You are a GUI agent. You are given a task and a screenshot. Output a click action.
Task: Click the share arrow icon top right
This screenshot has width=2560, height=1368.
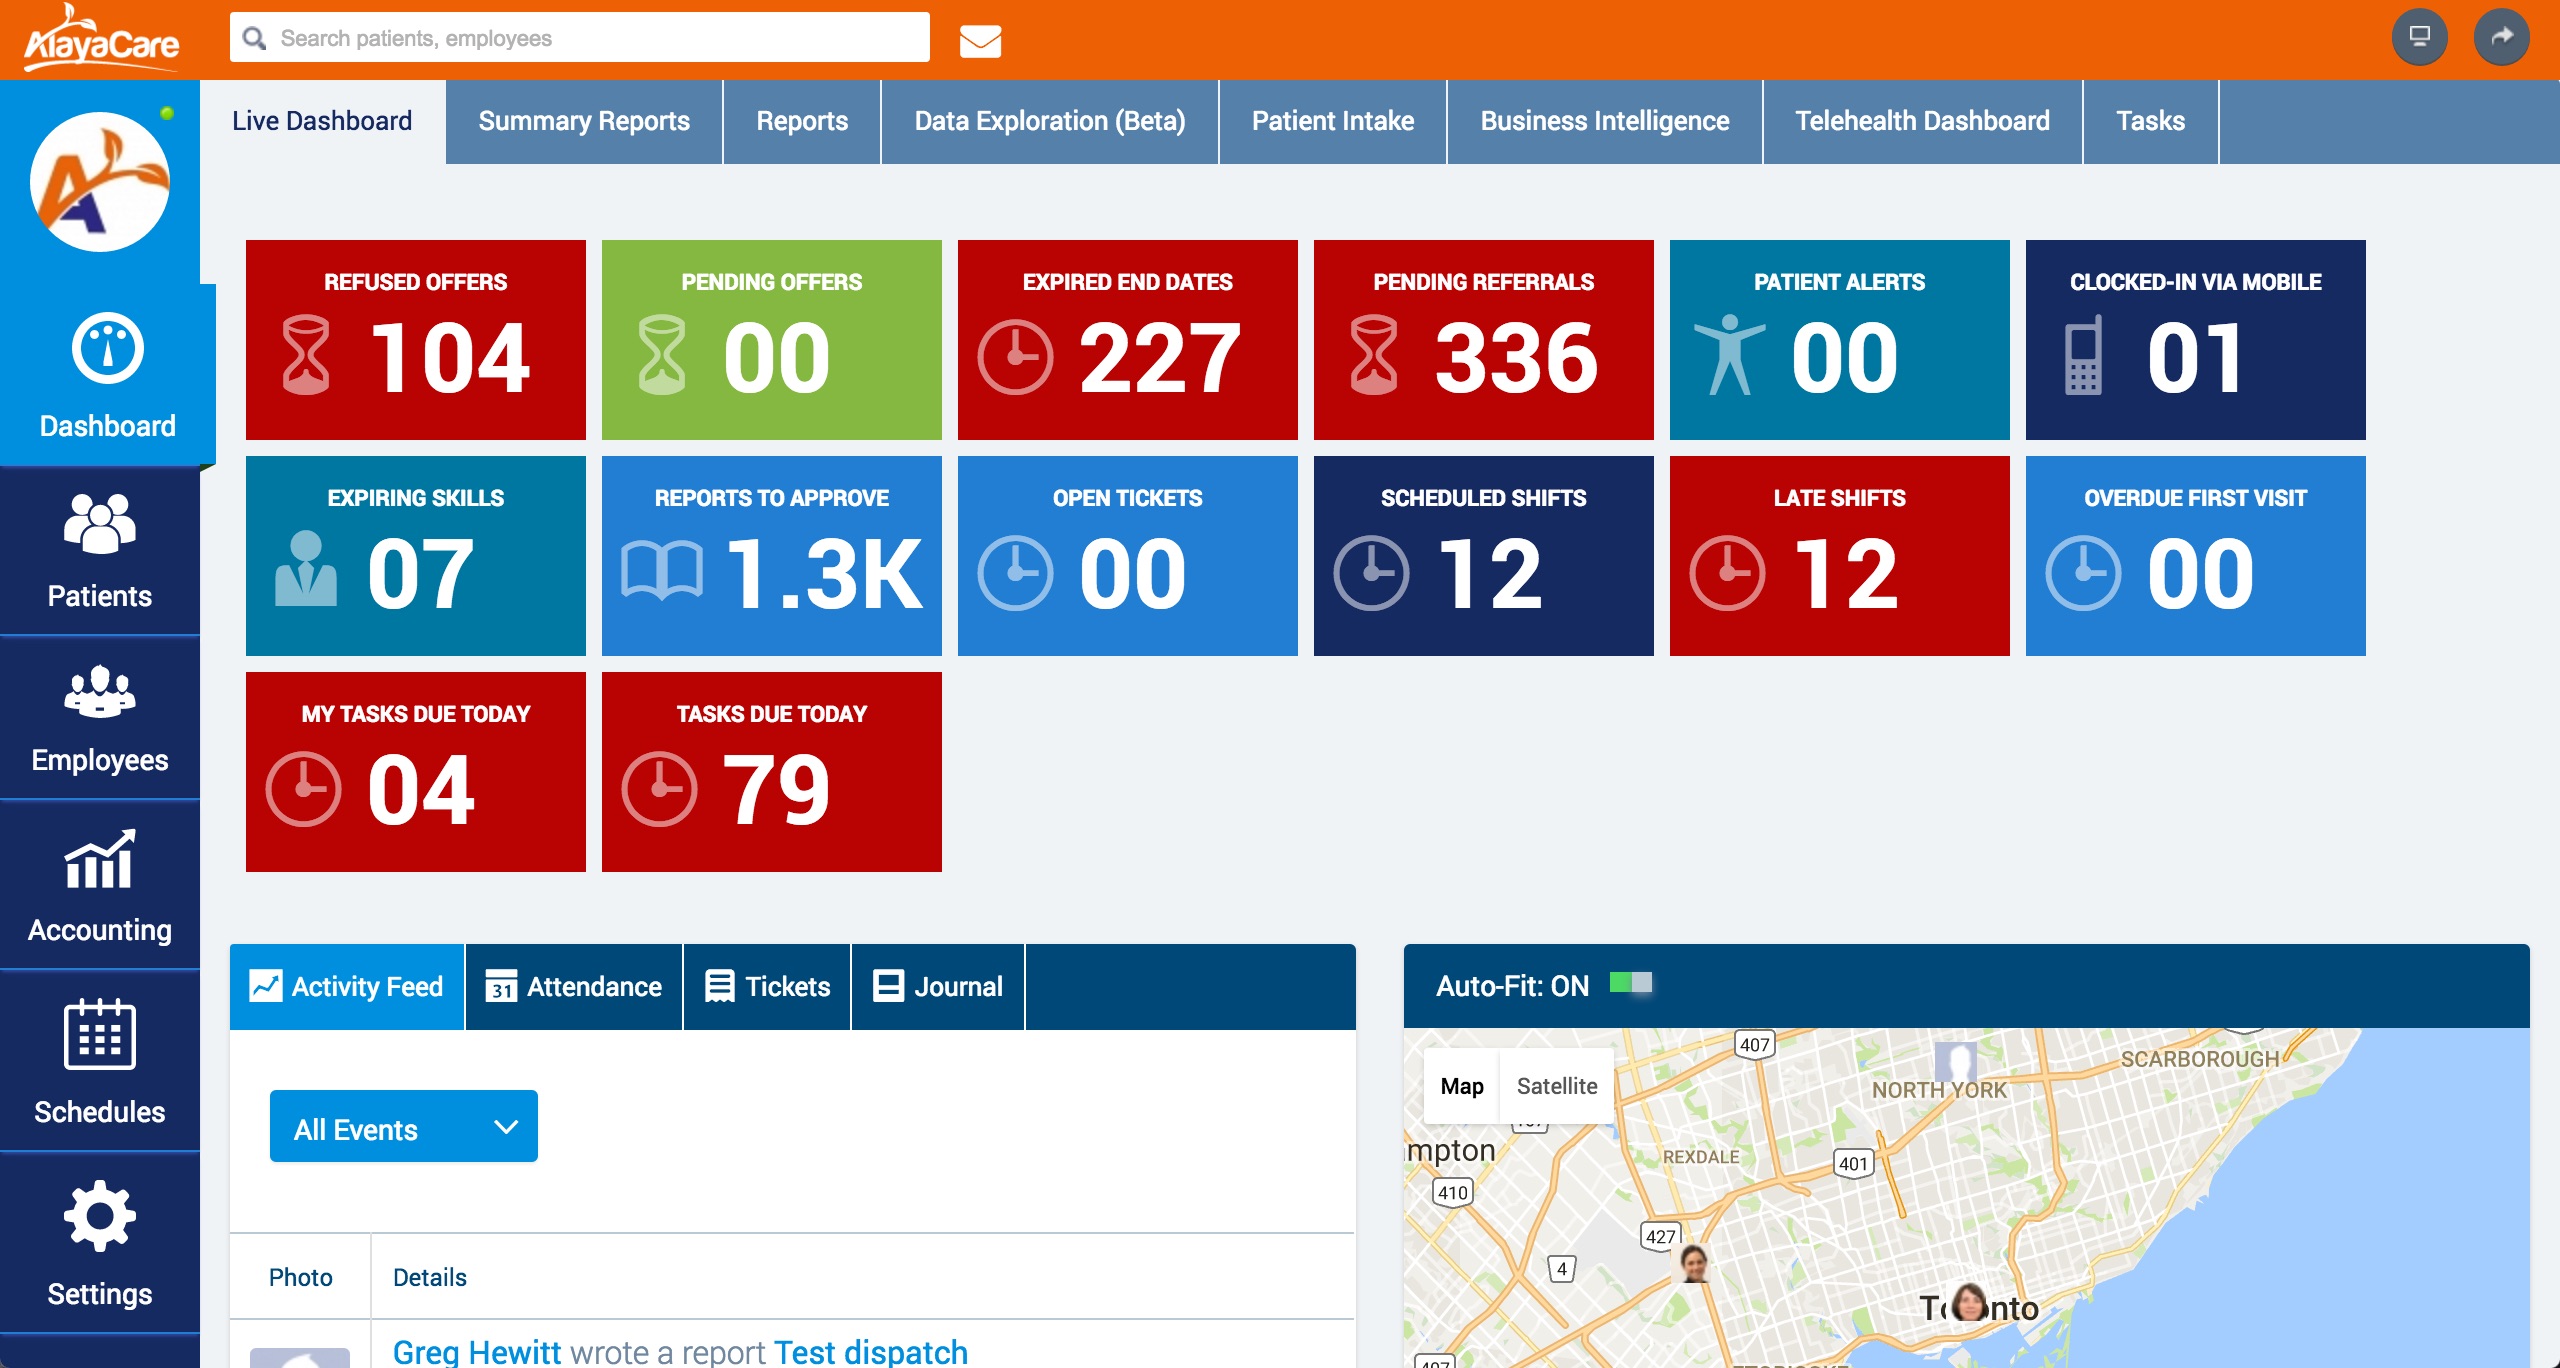pyautogui.click(x=2501, y=37)
